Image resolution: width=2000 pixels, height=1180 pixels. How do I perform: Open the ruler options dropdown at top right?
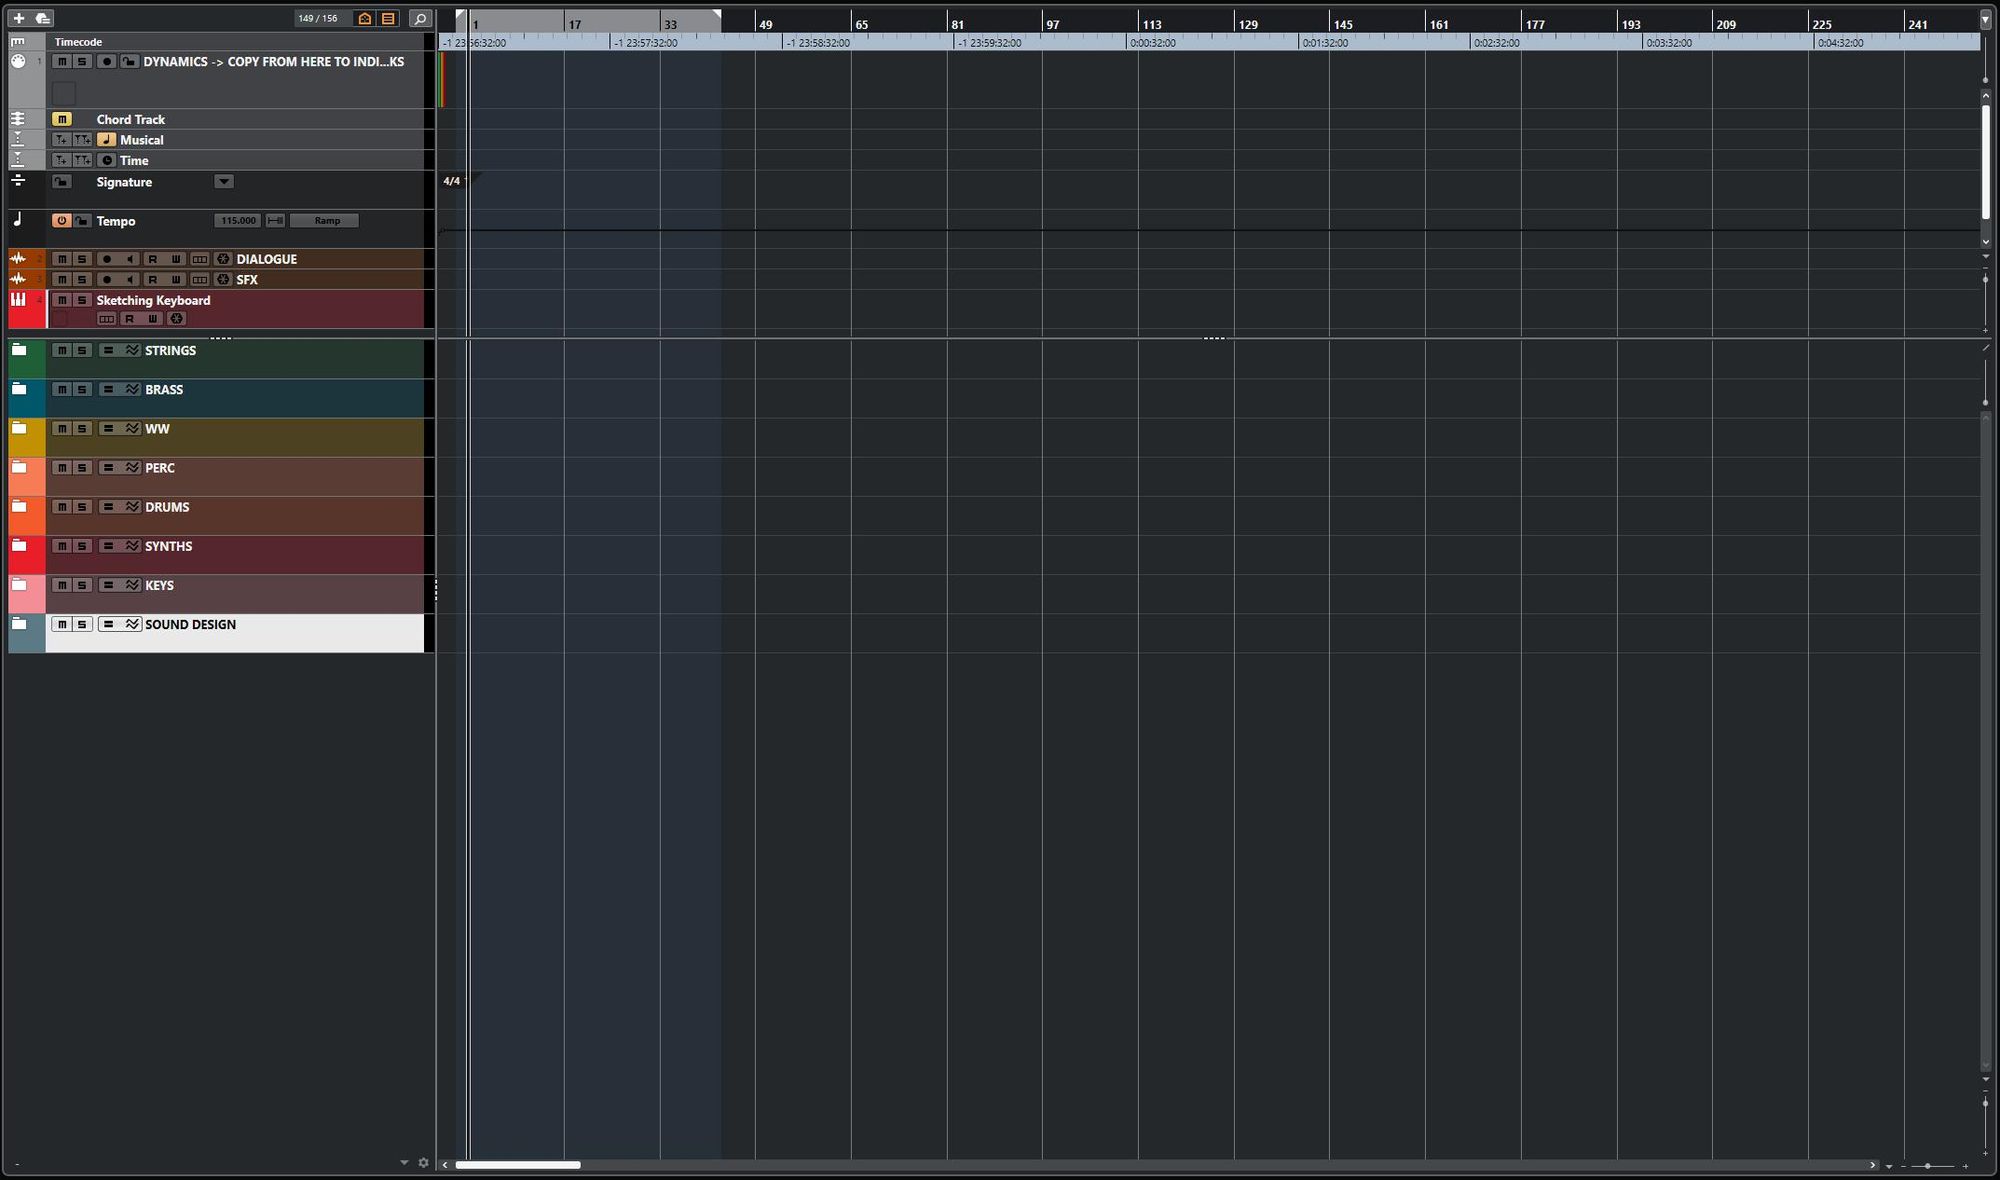coord(1985,20)
